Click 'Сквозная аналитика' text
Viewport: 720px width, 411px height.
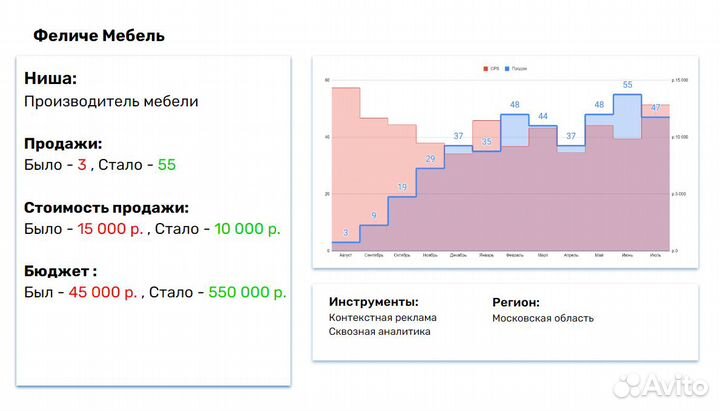click(x=379, y=332)
